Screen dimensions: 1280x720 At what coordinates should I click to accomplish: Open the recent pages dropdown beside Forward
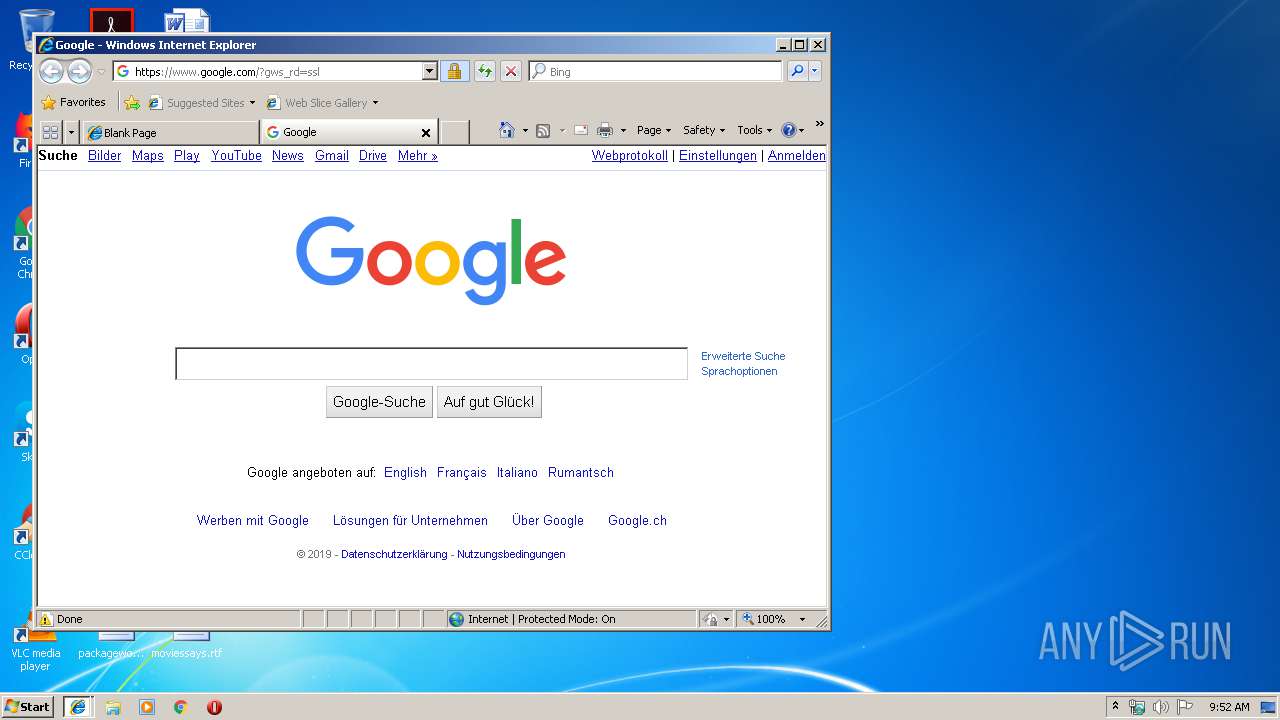[101, 72]
